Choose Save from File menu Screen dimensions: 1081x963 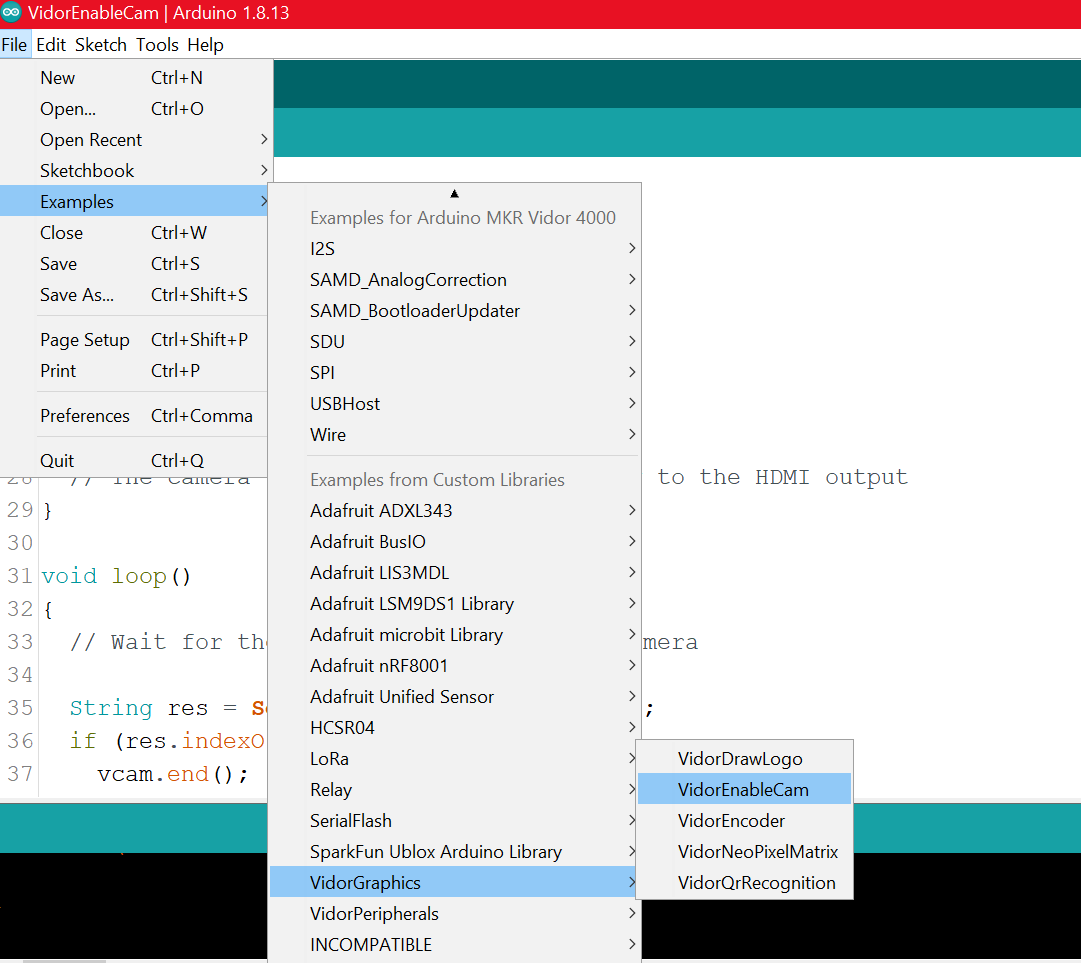click(134, 264)
